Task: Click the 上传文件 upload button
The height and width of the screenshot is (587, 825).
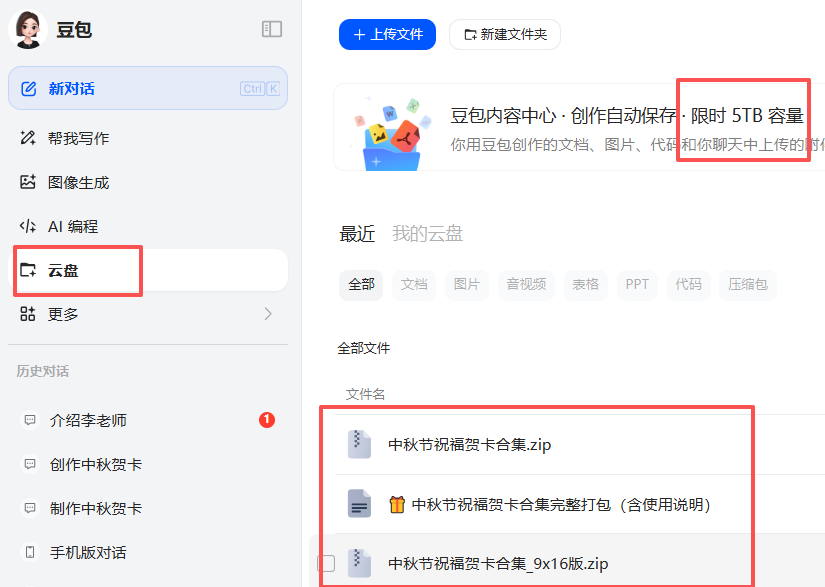Action: click(387, 34)
